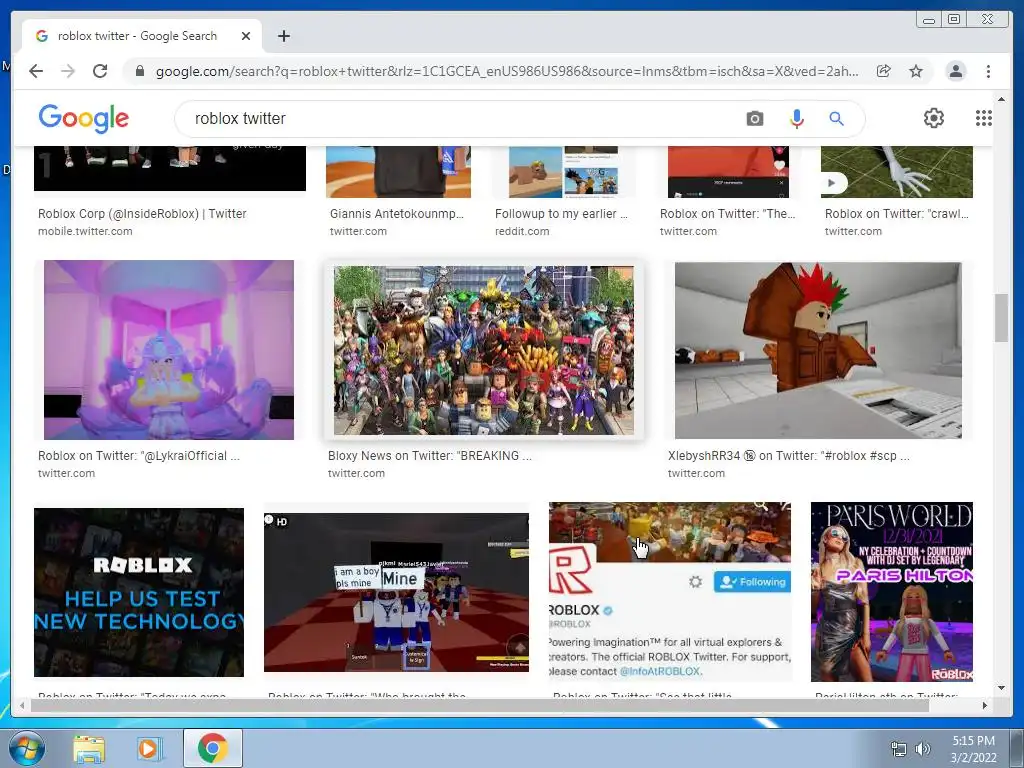Search by image using camera icon
This screenshot has height=768, width=1024.
pos(754,118)
